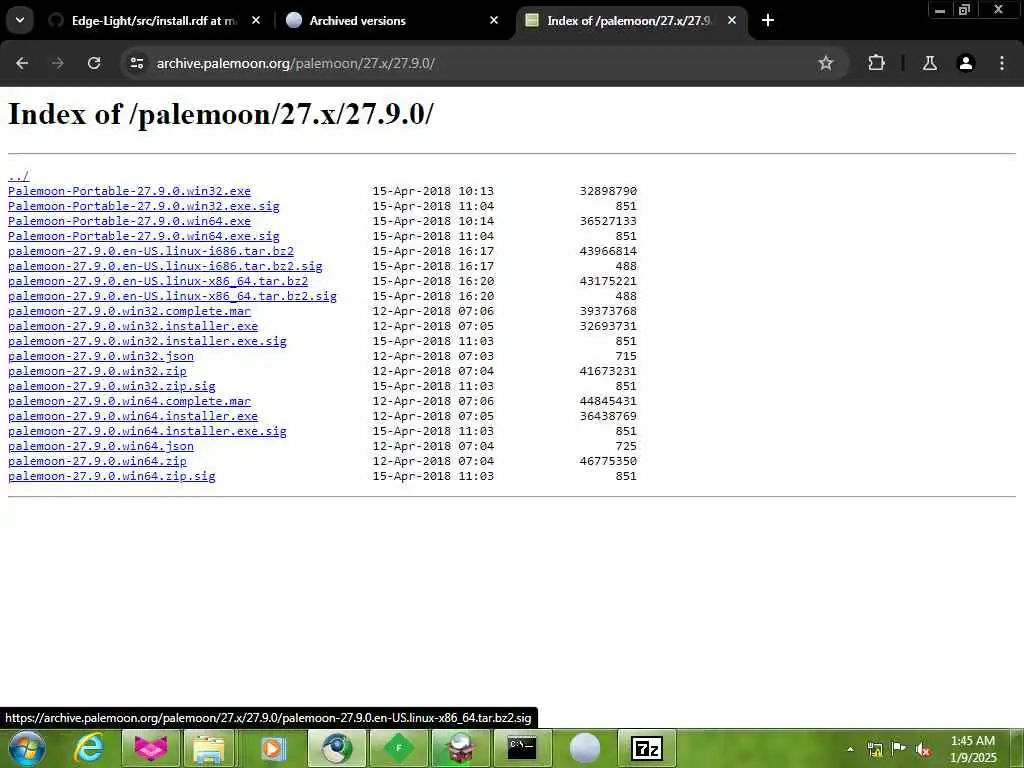Close the Edge-Light install.rdf tab
This screenshot has height=768, width=1024.
pos(256,20)
